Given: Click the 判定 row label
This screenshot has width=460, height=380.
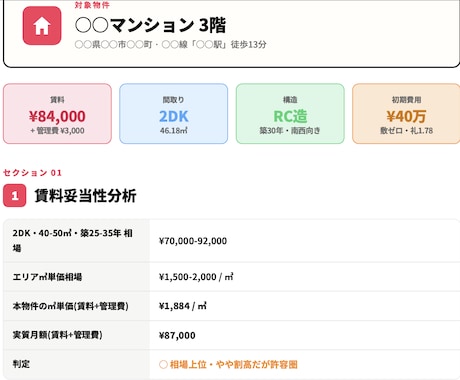Looking at the screenshot, I should point(21,364).
